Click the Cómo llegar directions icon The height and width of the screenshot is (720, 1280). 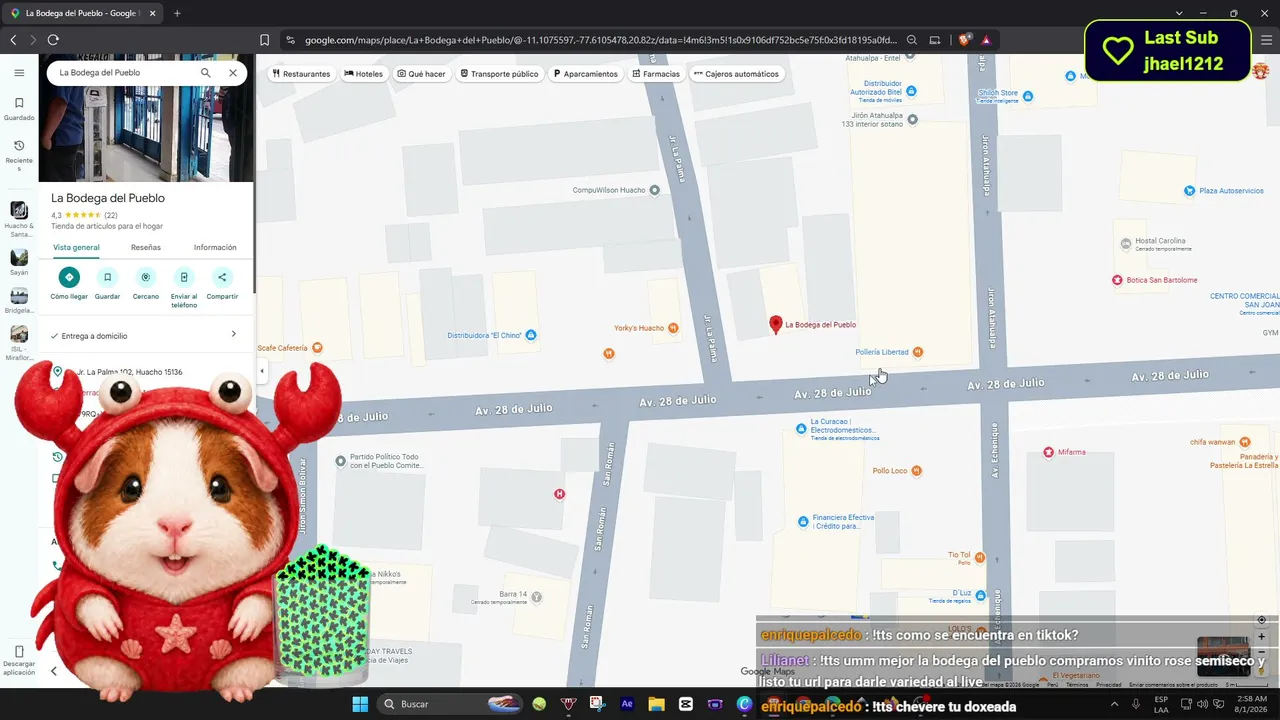(69, 277)
